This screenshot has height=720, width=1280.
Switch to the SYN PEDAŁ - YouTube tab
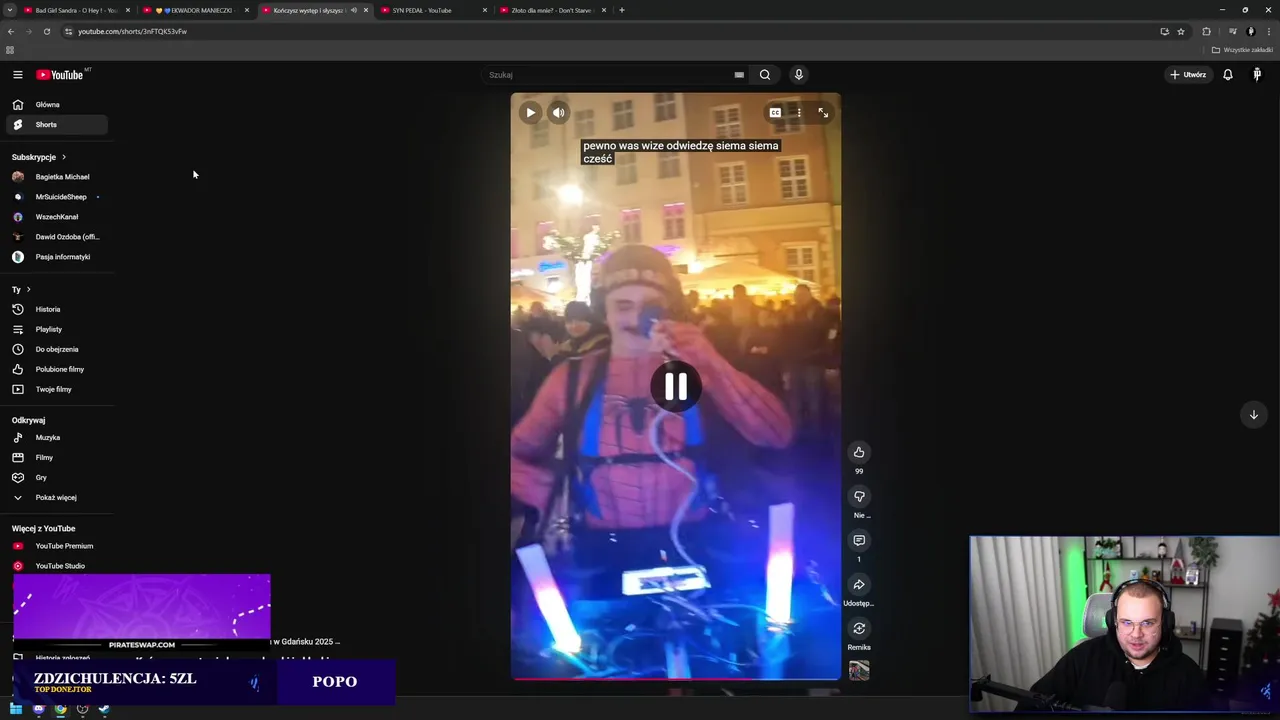(431, 10)
